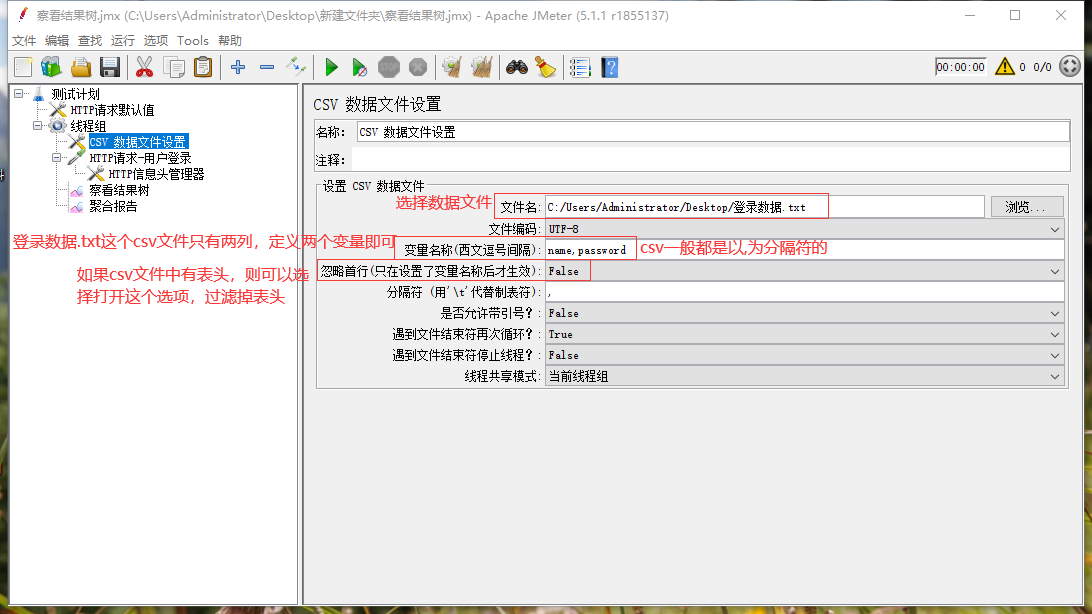Screen dimensions: 1092x614
Task: Select 察看结果树 in the tree
Action: click(x=119, y=190)
